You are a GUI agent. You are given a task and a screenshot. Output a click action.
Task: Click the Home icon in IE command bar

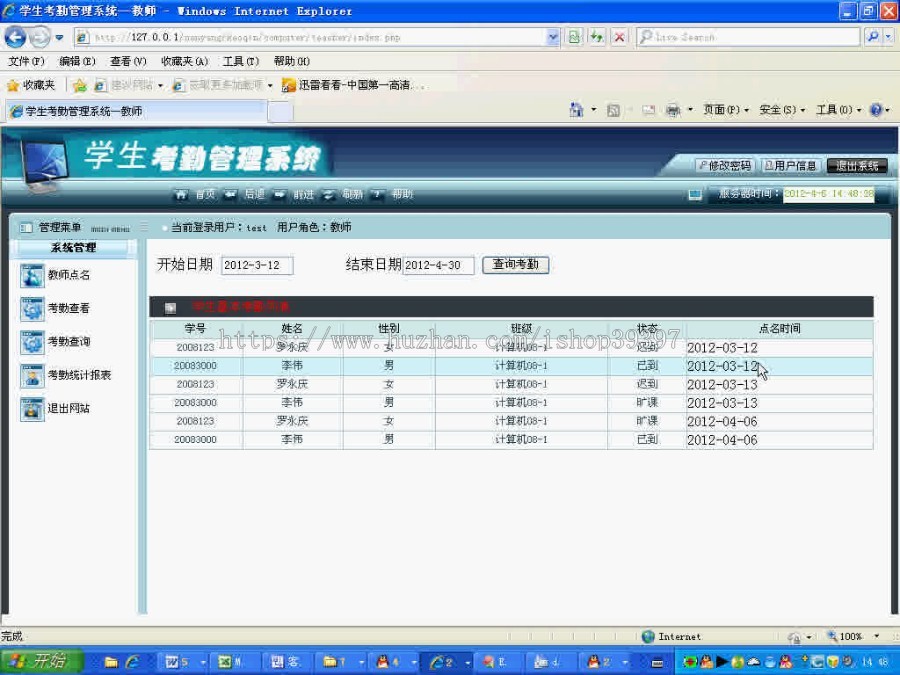point(576,109)
